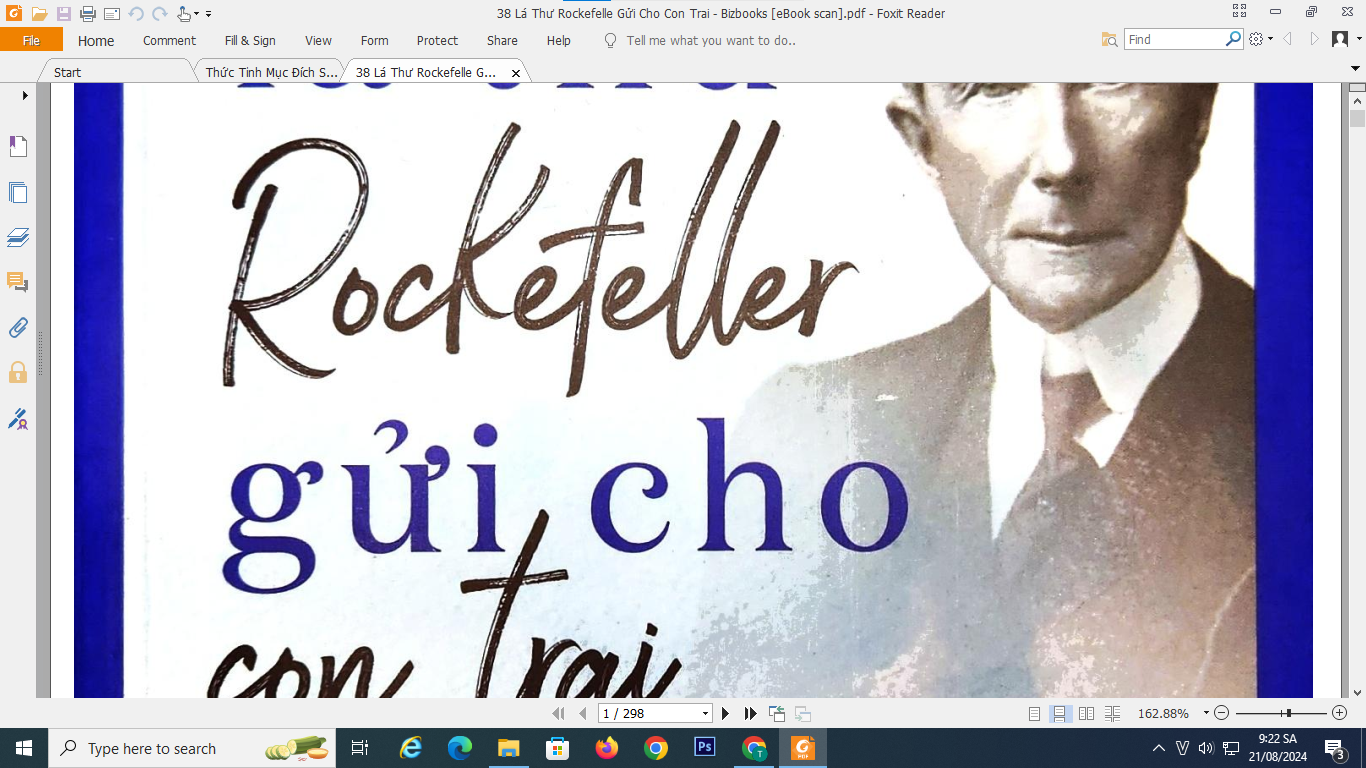Open the Protect ribbon tab

[x=437, y=41]
